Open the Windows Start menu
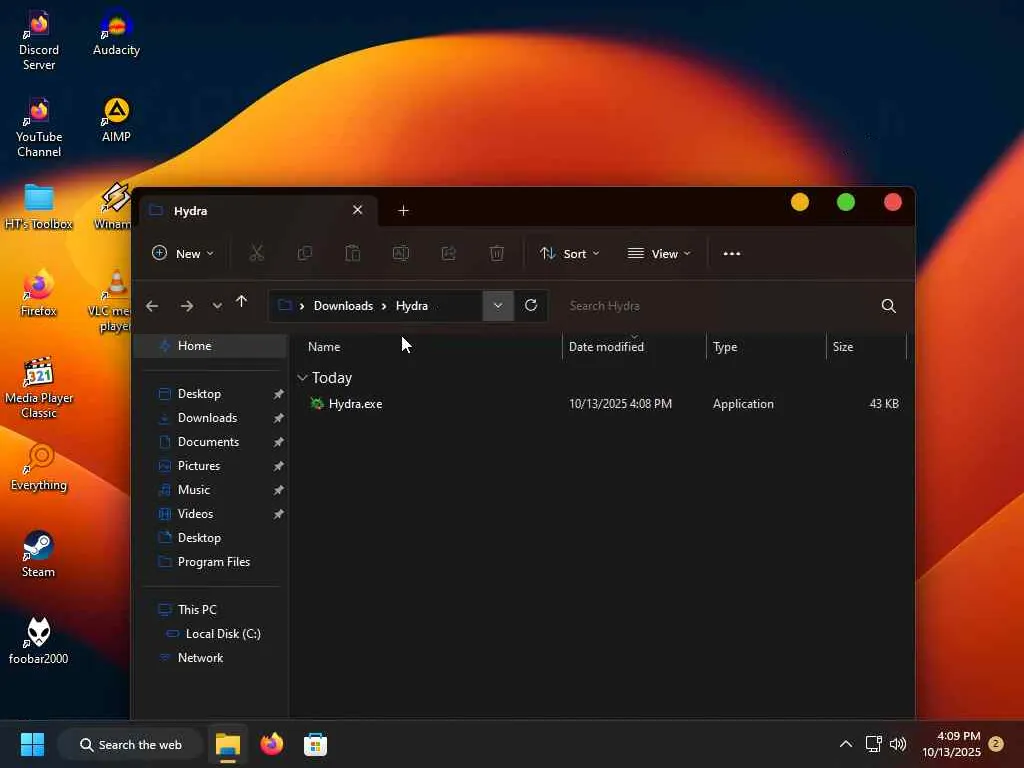 (x=32, y=744)
